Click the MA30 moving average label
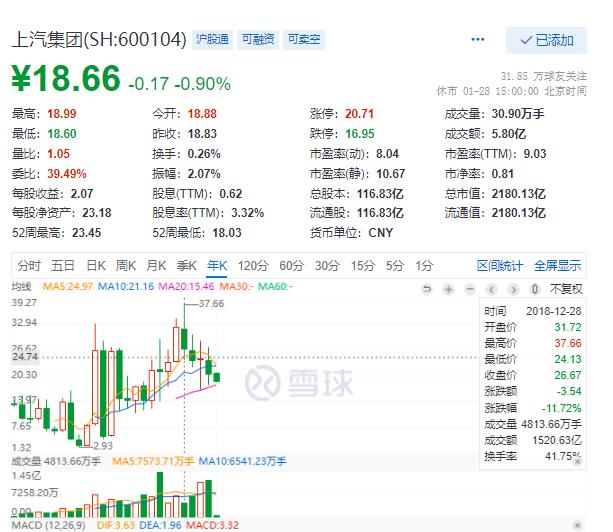The image size is (613, 532). click(237, 287)
